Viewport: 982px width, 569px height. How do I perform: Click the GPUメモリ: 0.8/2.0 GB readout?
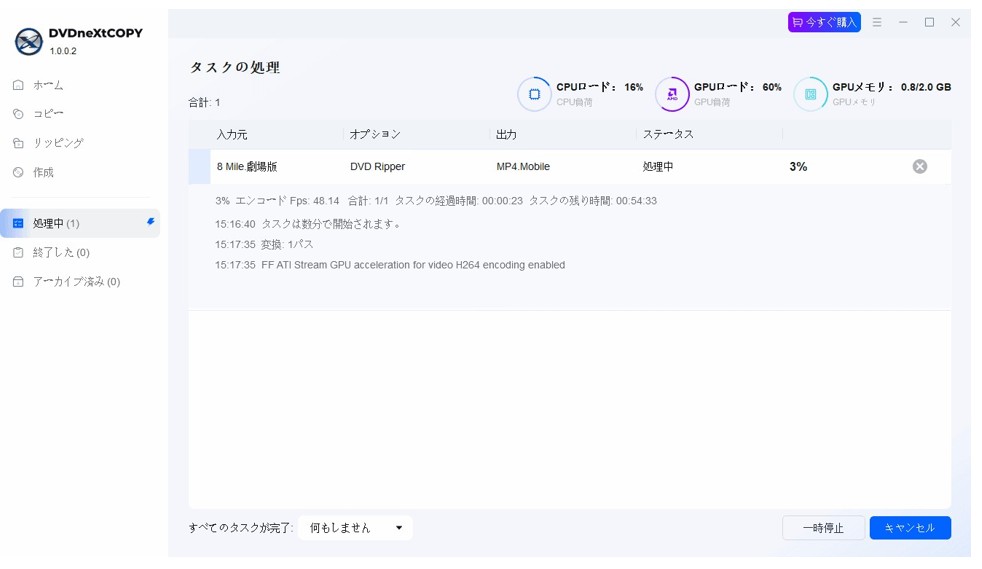[891, 87]
